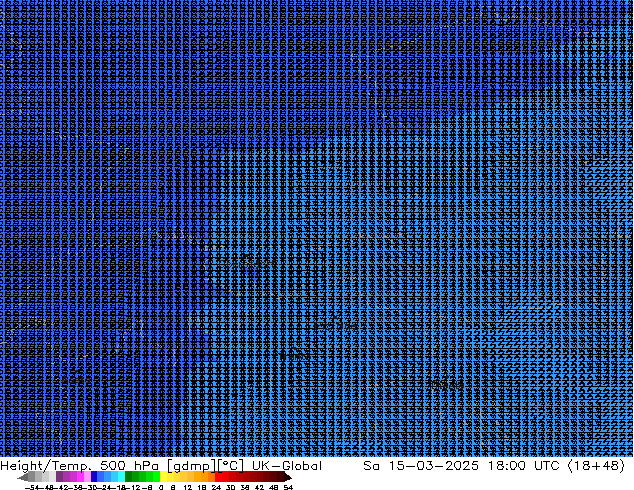Select the bright magenta legend swatch
Image resolution: width=634 pixels, height=490 pixels.
80,477
